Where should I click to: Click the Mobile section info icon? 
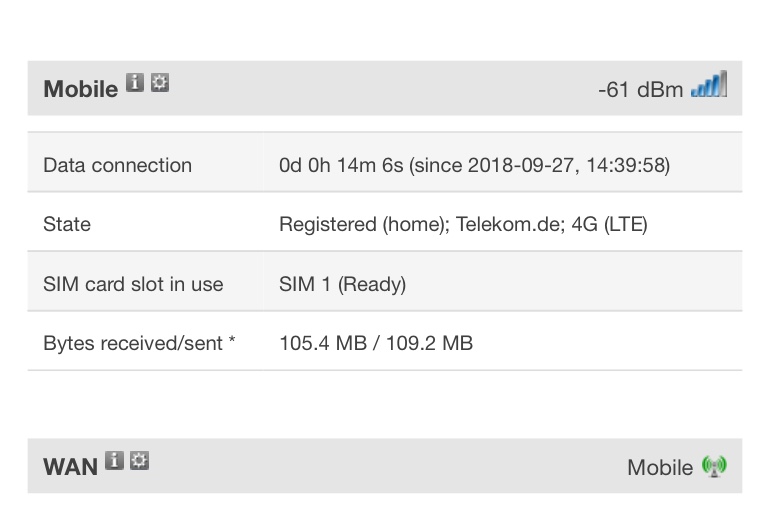135,84
